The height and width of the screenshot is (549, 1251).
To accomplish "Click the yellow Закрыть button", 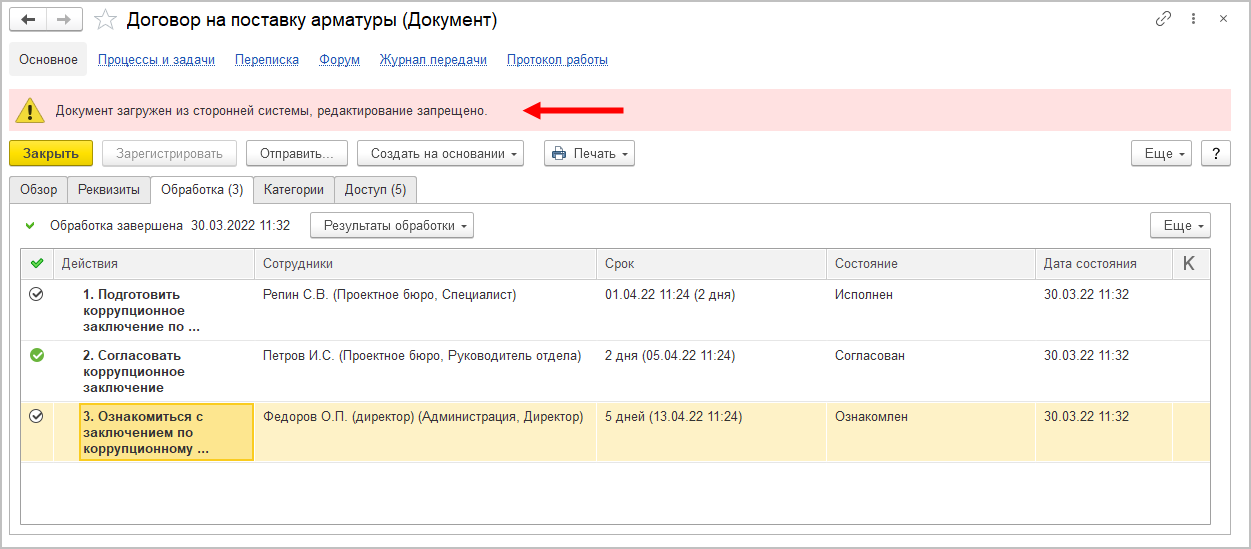I will [51, 153].
